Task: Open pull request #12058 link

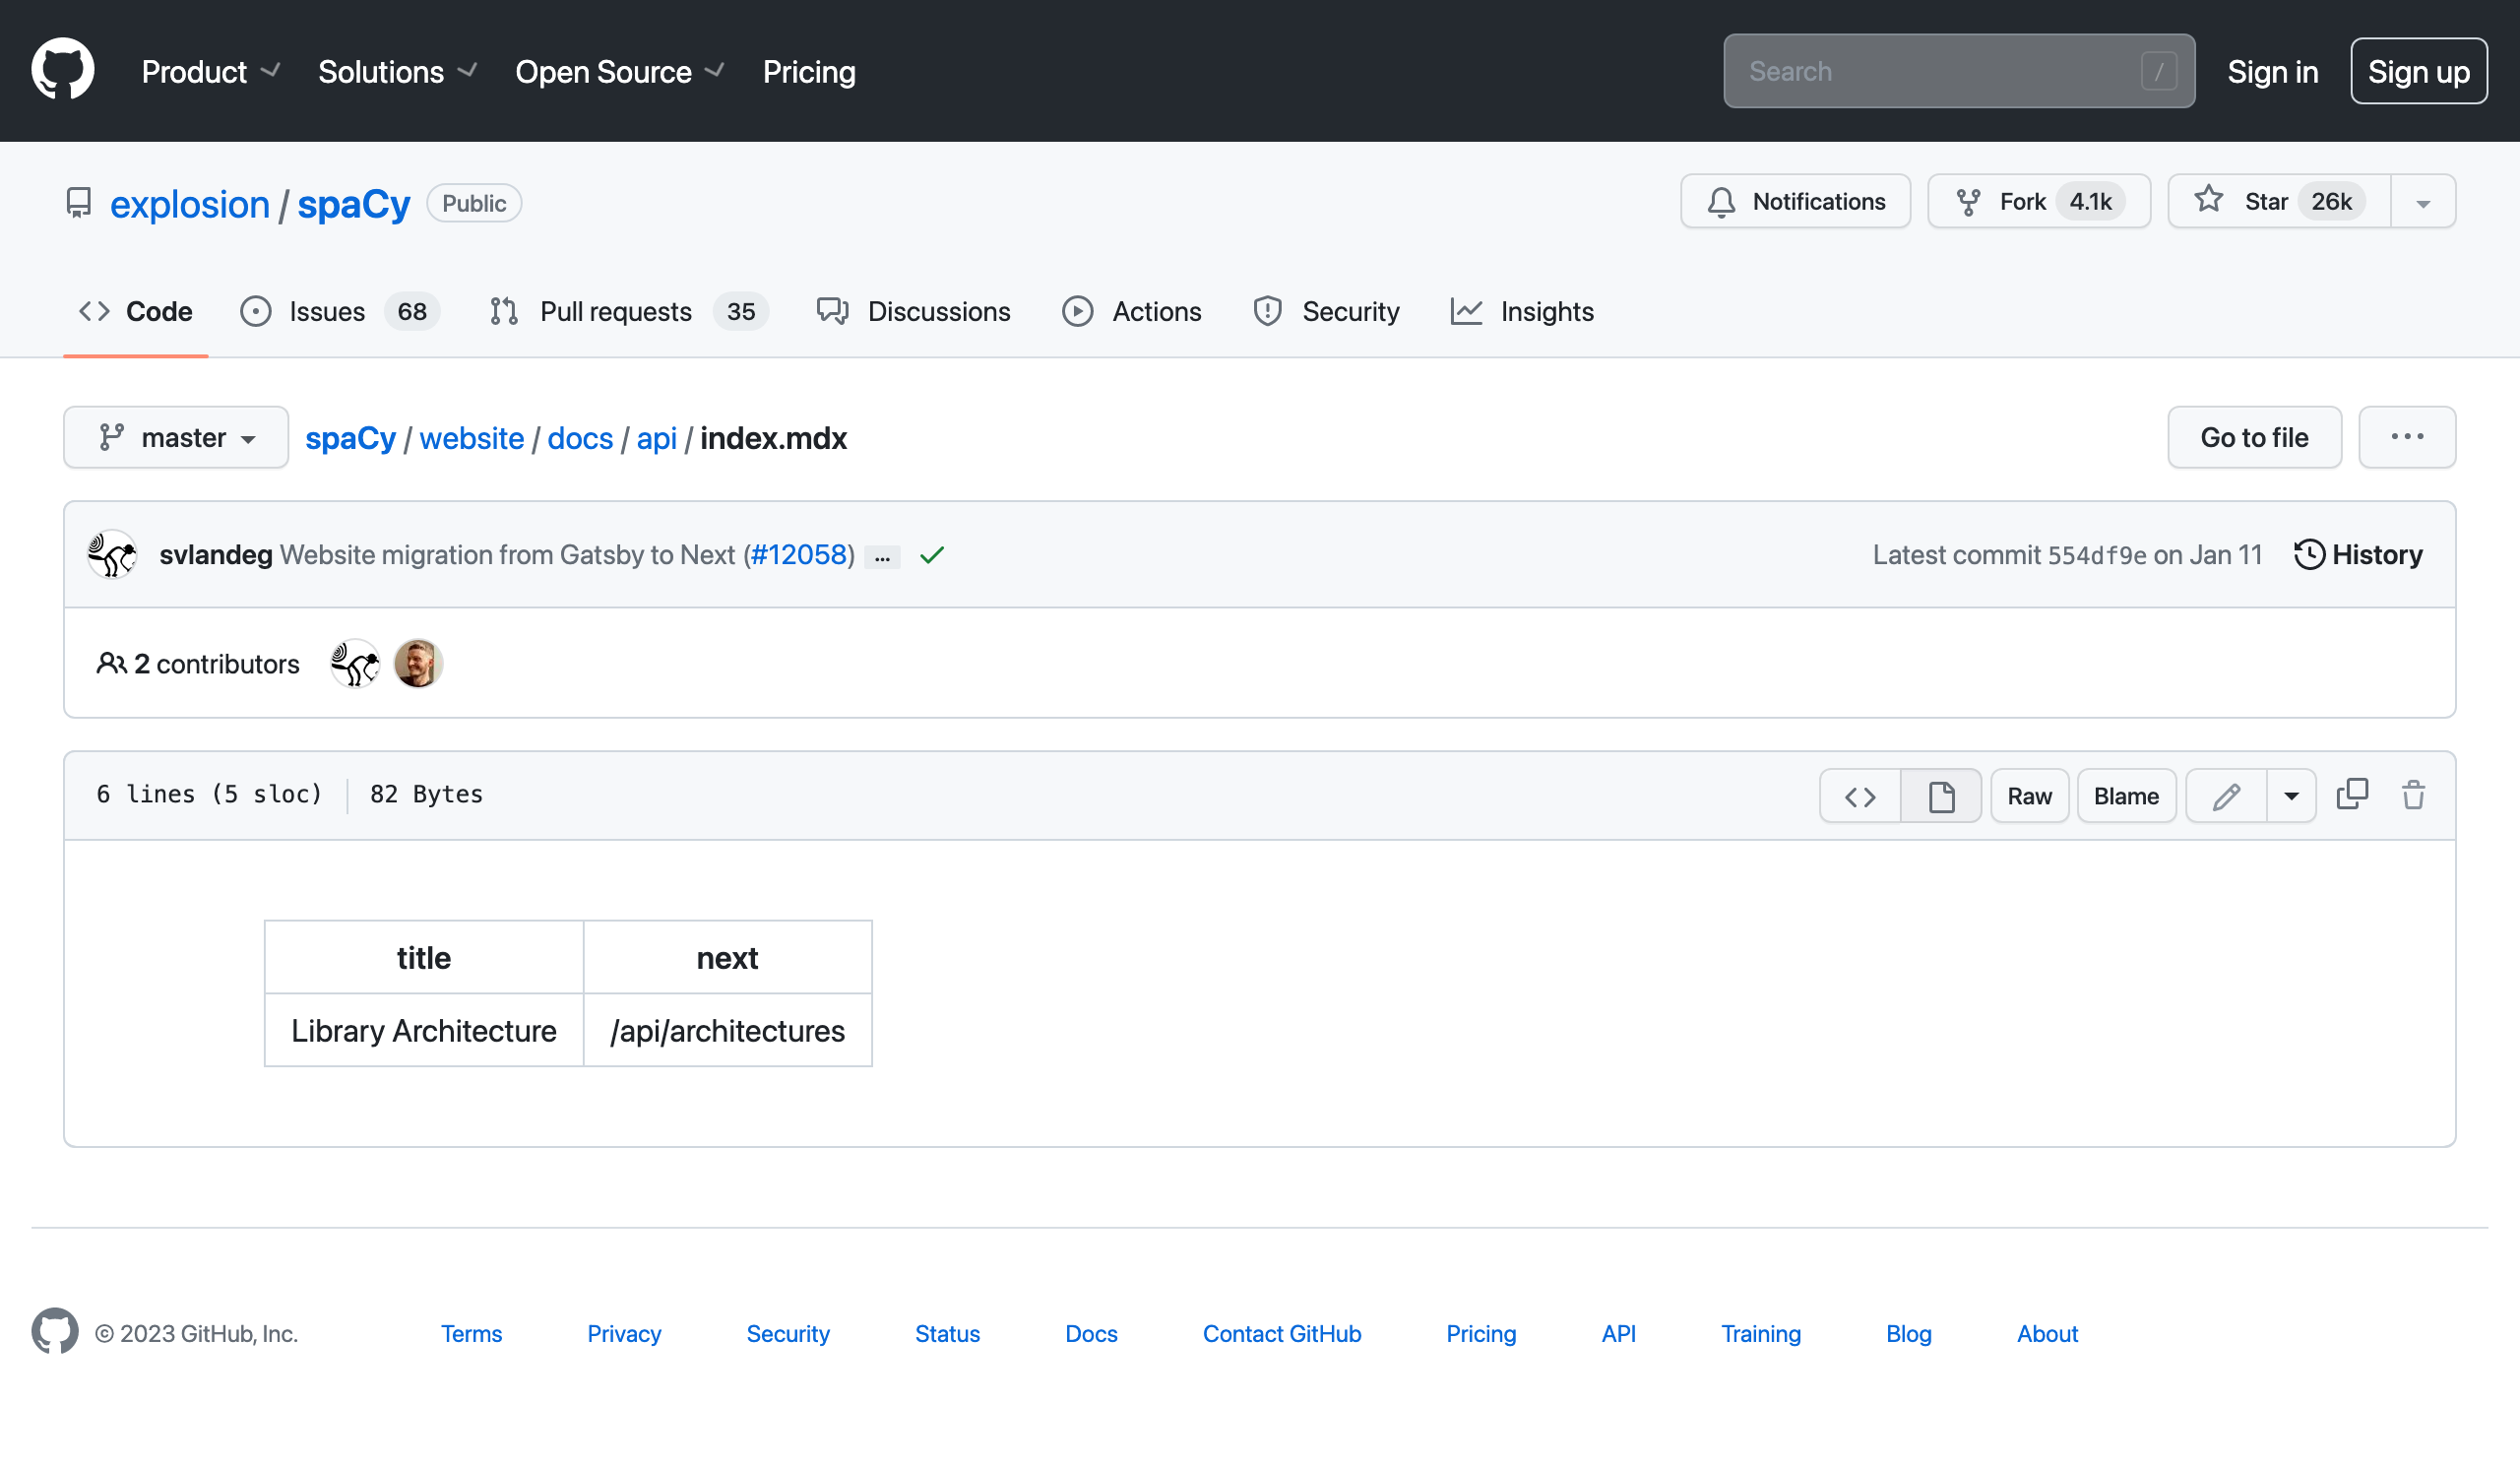Action: click(x=799, y=554)
